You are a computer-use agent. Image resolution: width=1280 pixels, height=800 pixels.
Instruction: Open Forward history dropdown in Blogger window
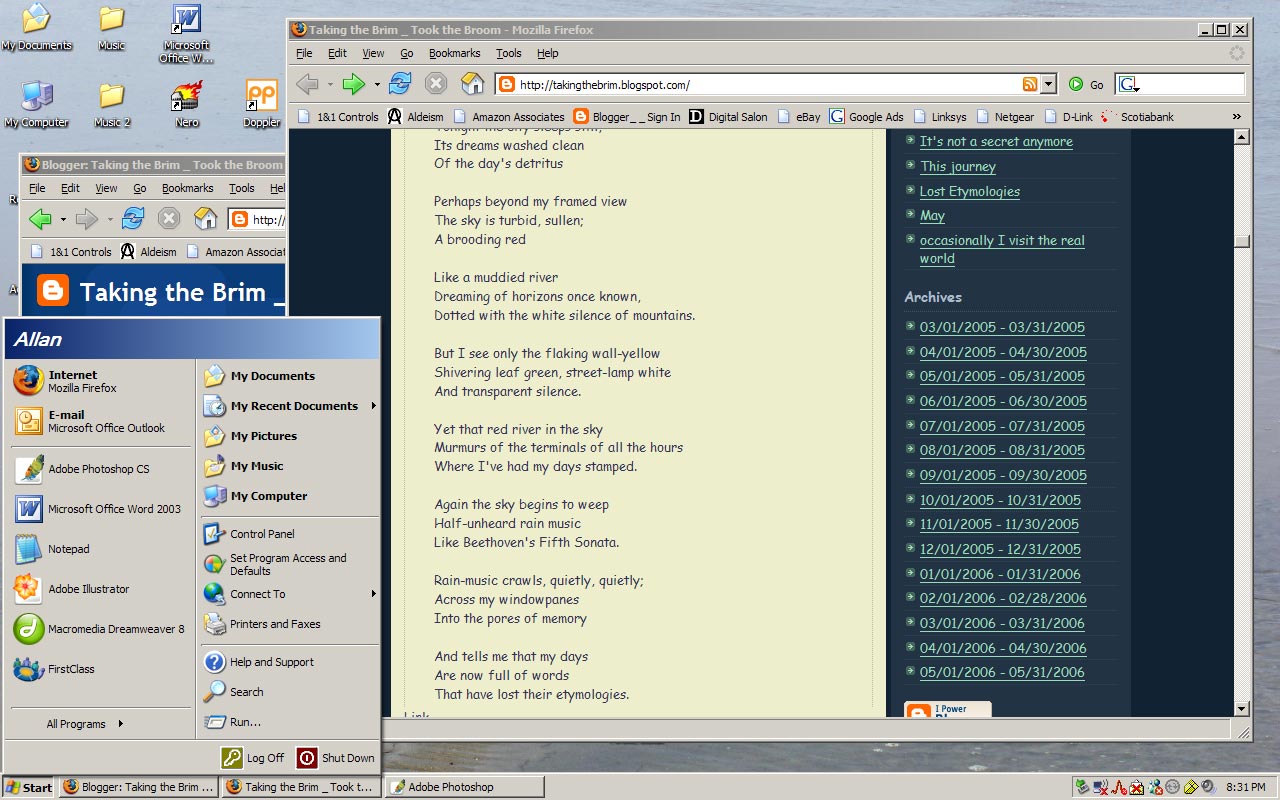110,219
